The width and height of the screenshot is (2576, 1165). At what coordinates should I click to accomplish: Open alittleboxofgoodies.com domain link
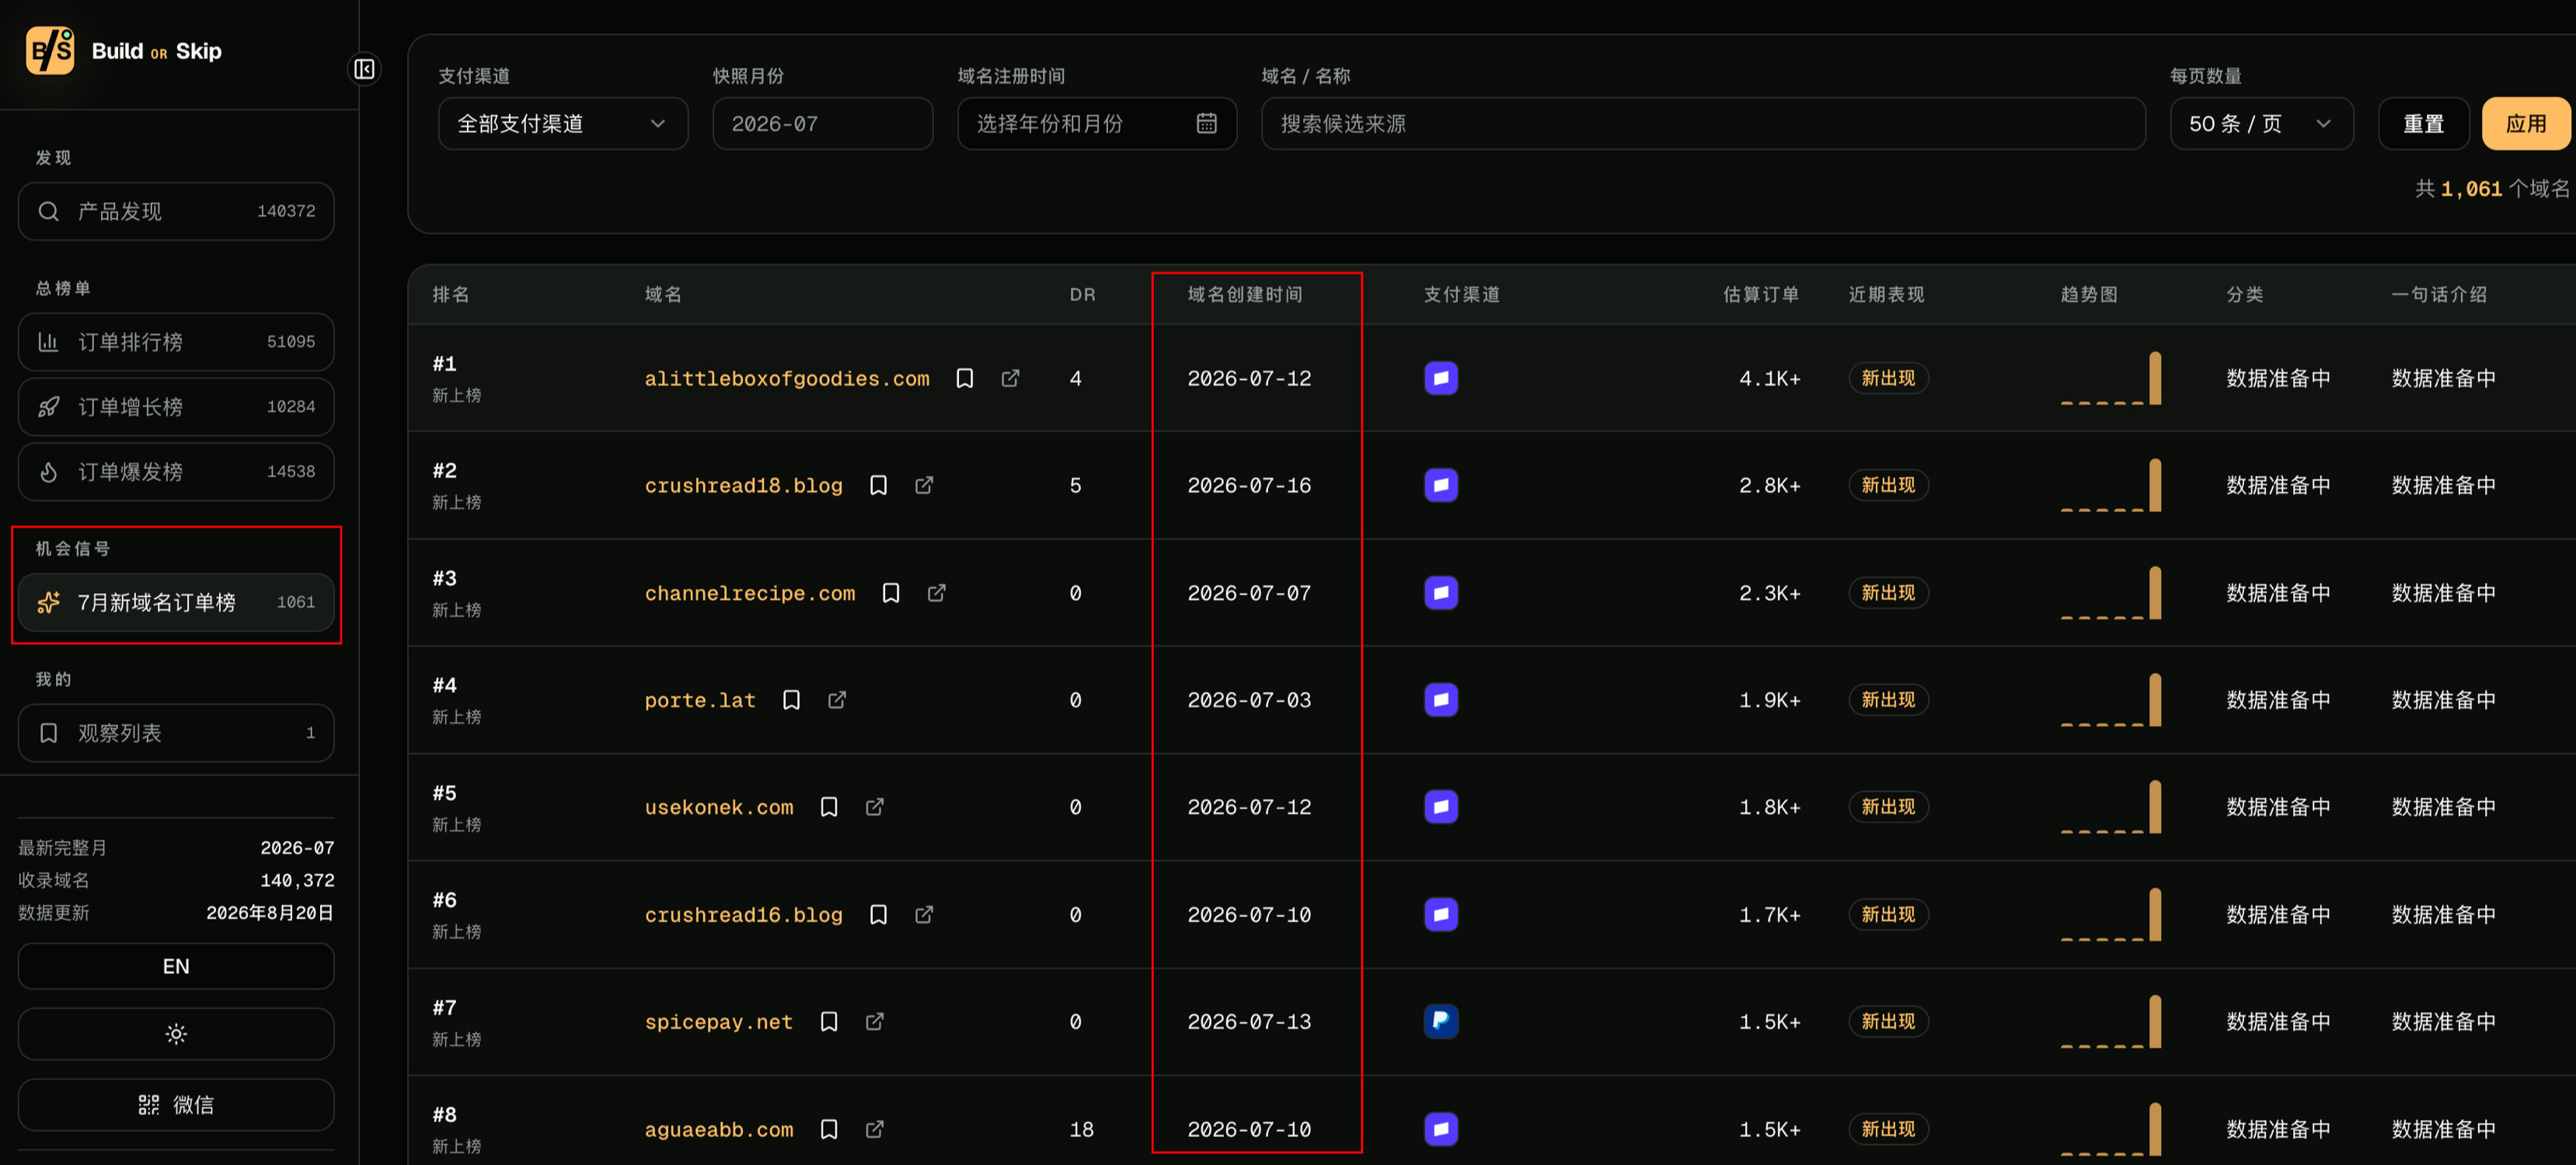pos(787,378)
